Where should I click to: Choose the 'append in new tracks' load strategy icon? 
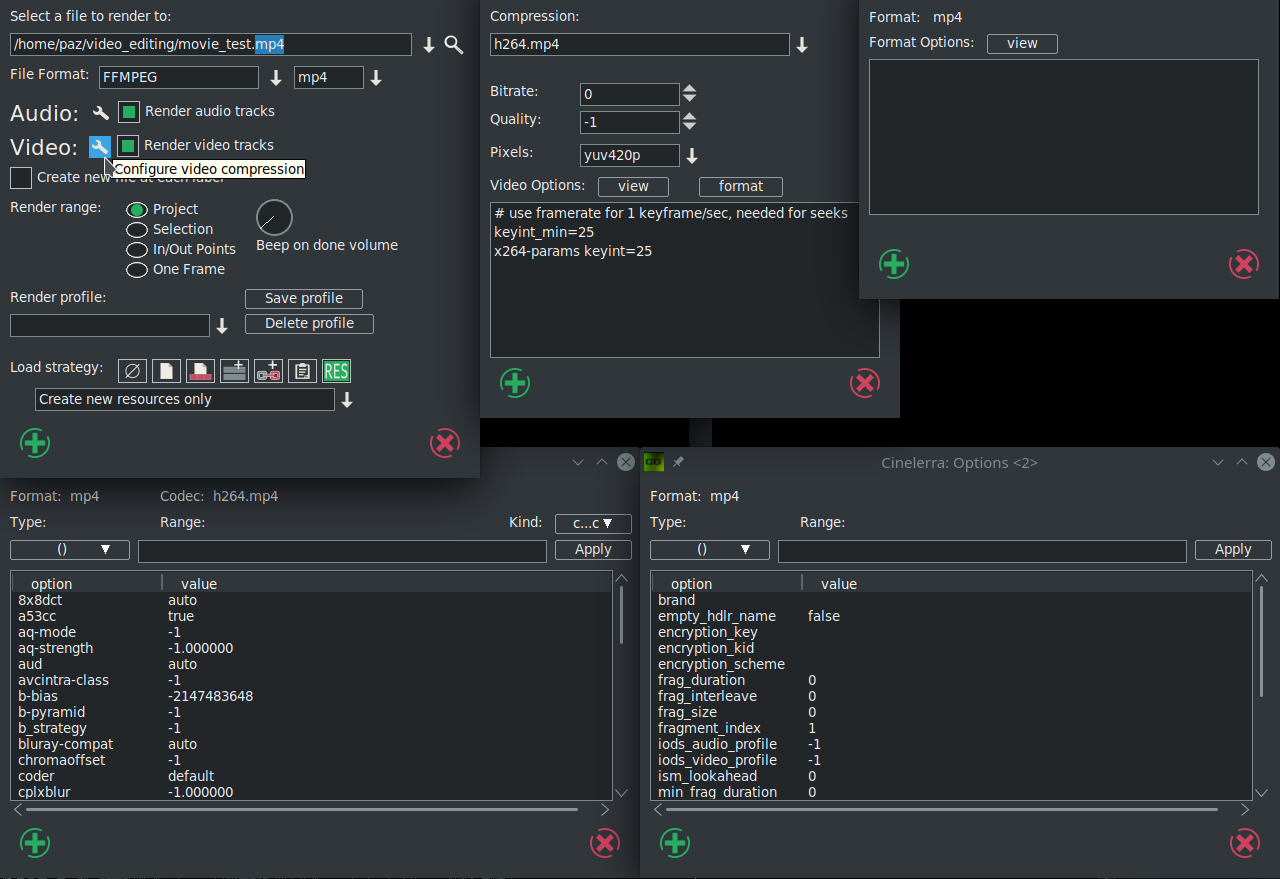[x=234, y=370]
